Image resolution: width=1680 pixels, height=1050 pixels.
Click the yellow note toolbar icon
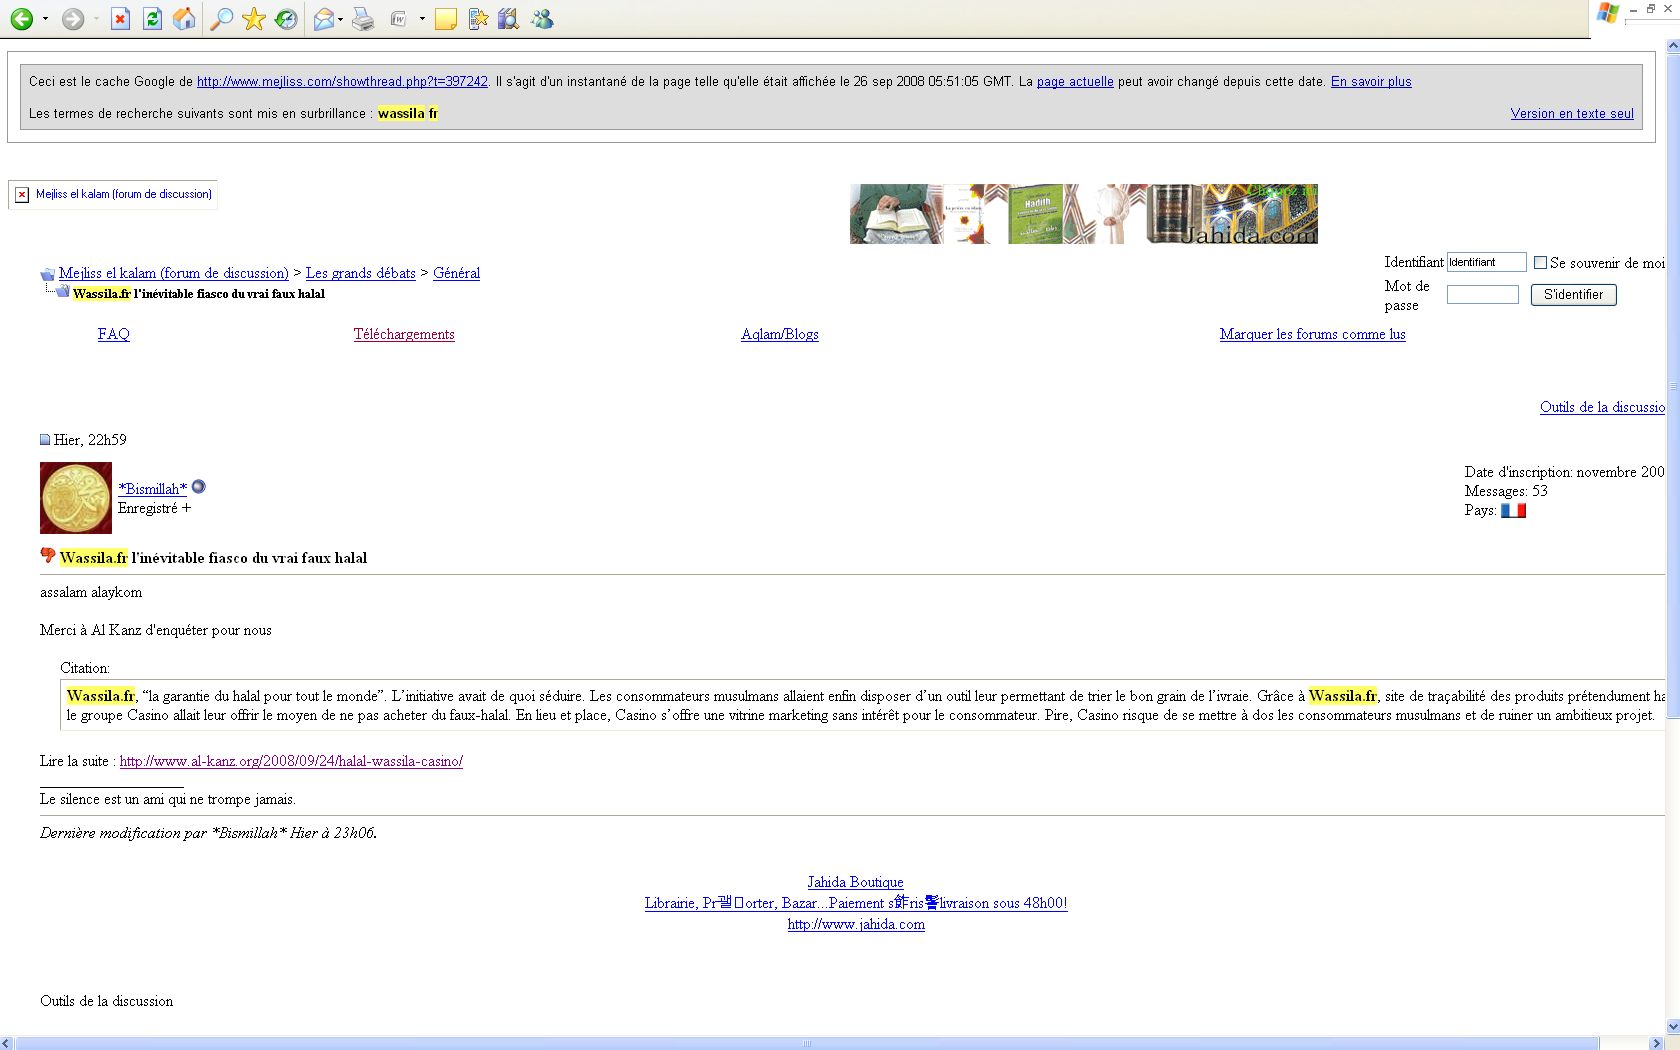tap(446, 19)
